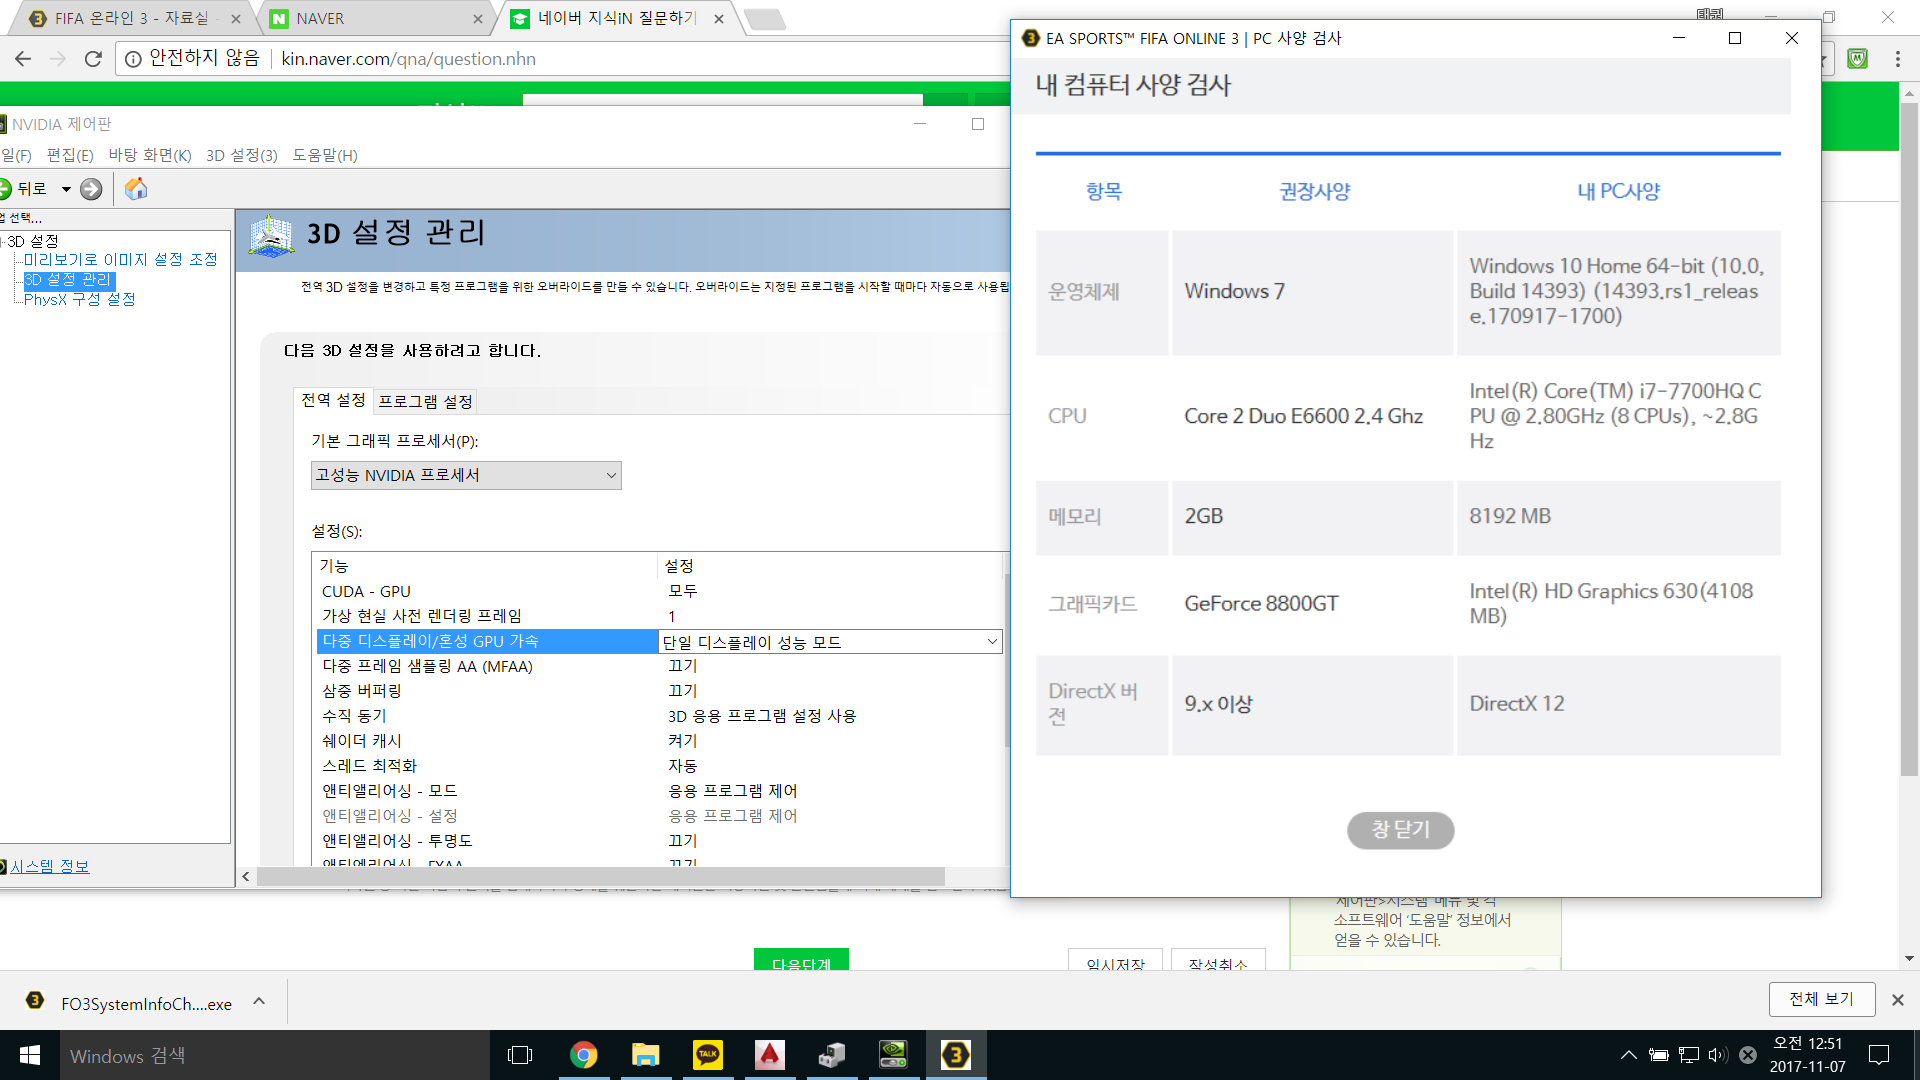Click the 창 닫기 button
Image resolution: width=1920 pixels, height=1080 pixels.
1400,830
